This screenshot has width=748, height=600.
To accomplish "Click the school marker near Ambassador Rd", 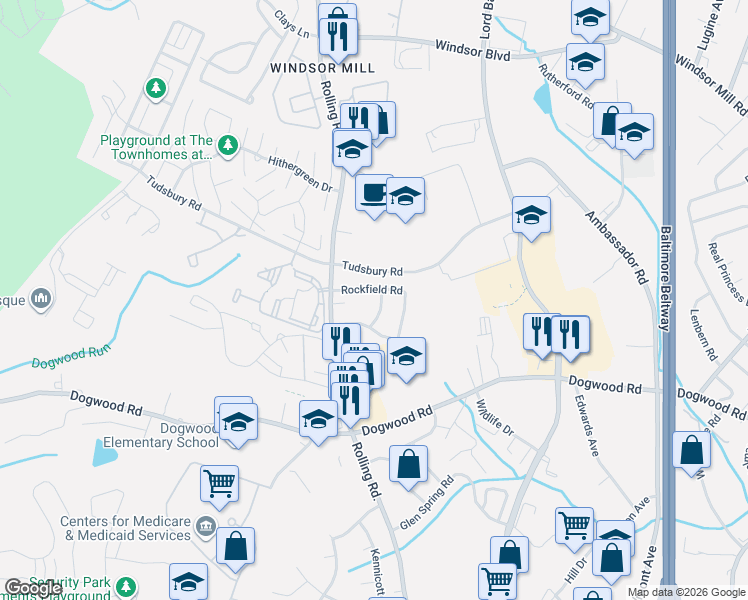I will pos(531,217).
